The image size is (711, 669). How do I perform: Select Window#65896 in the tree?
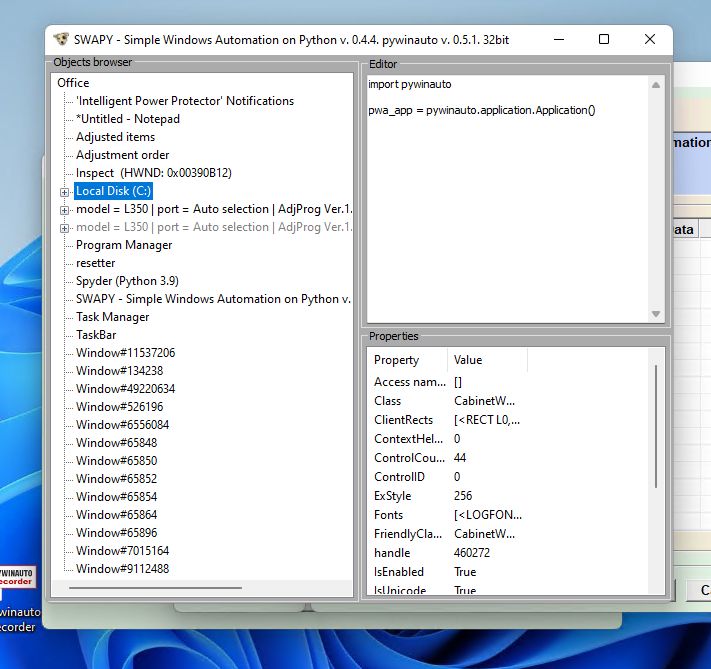point(117,533)
